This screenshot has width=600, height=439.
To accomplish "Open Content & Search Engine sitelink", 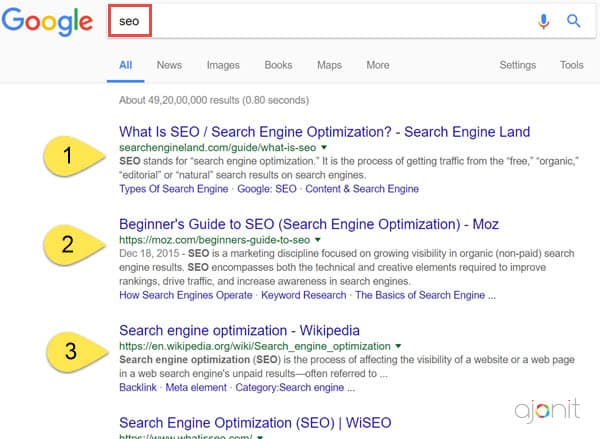I will point(362,189).
